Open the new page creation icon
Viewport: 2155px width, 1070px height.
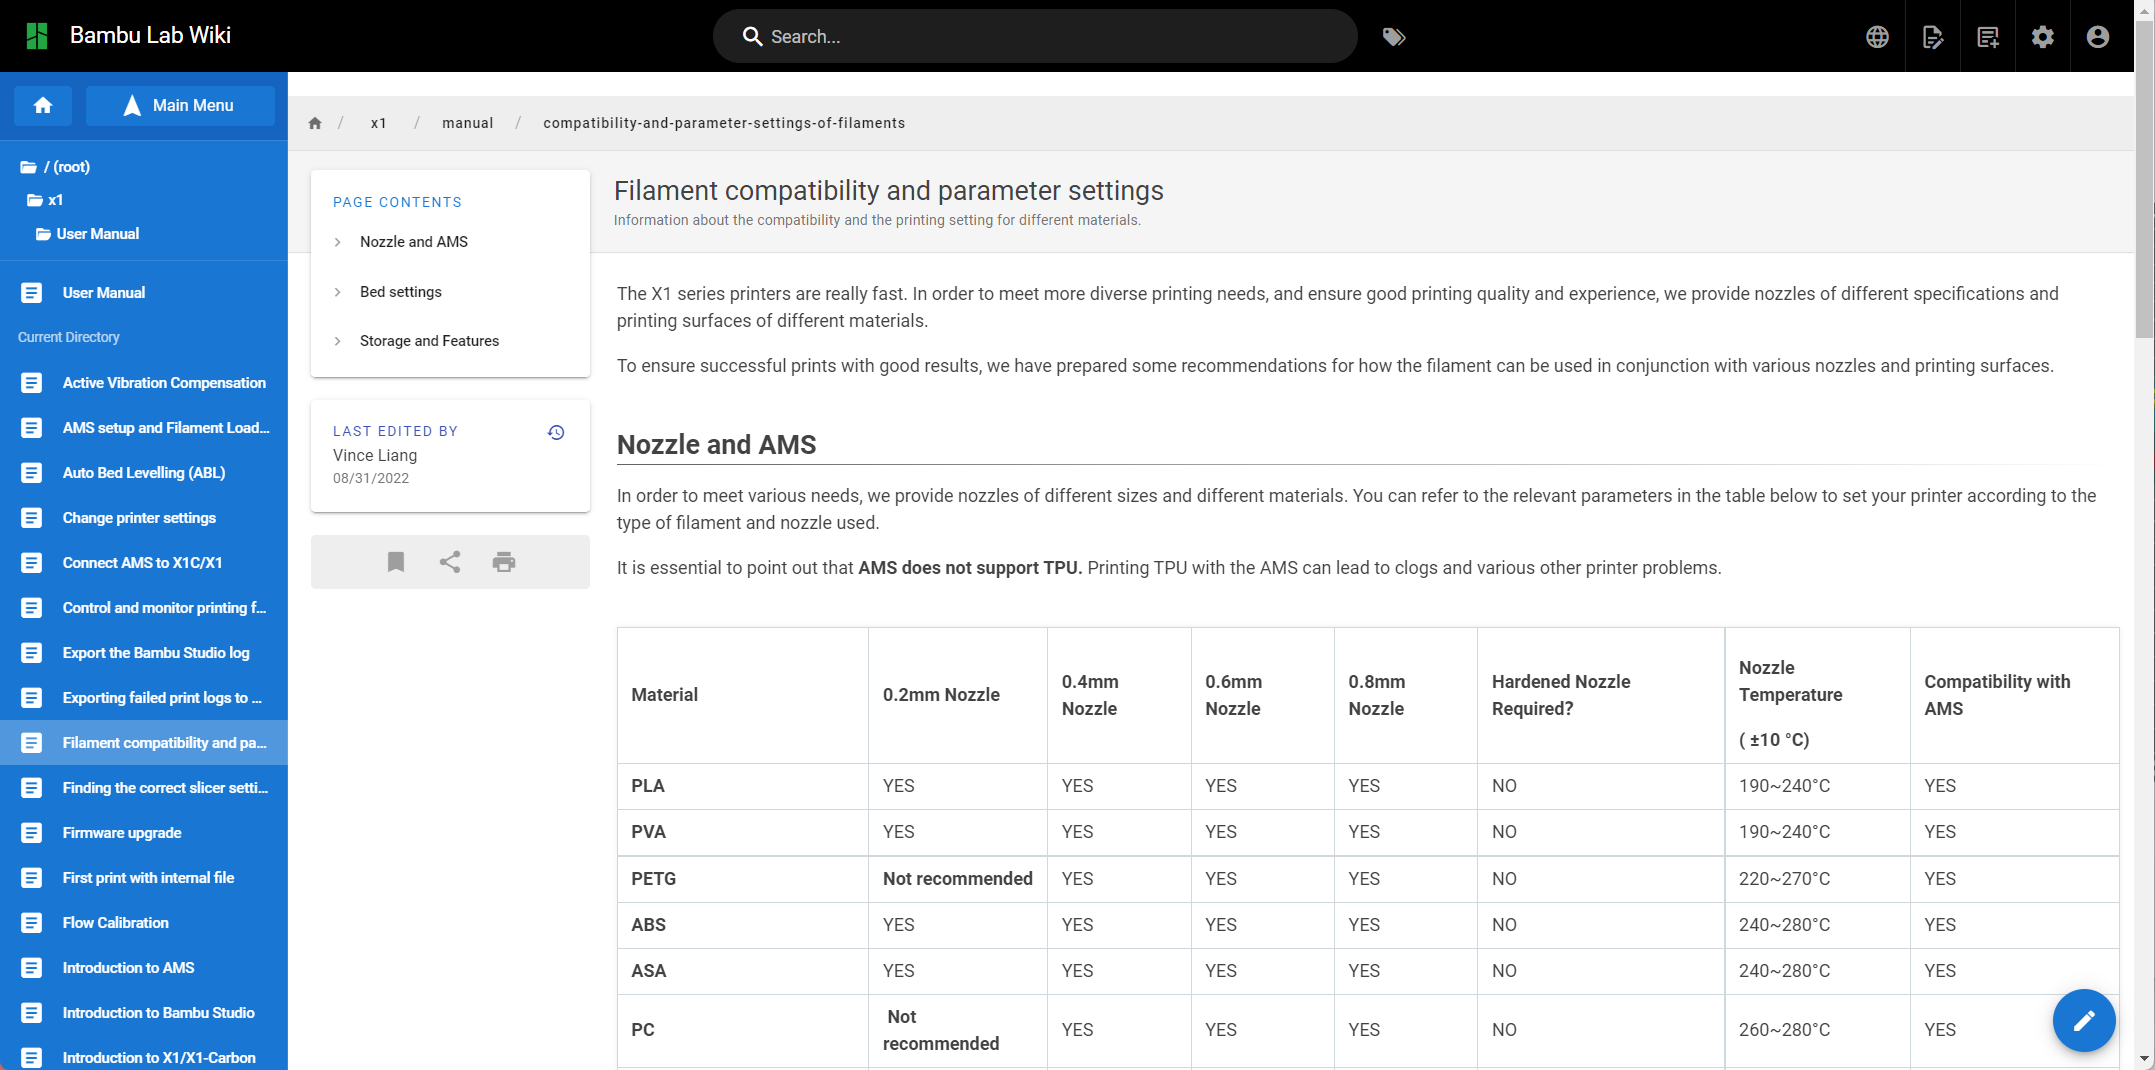click(x=1988, y=36)
